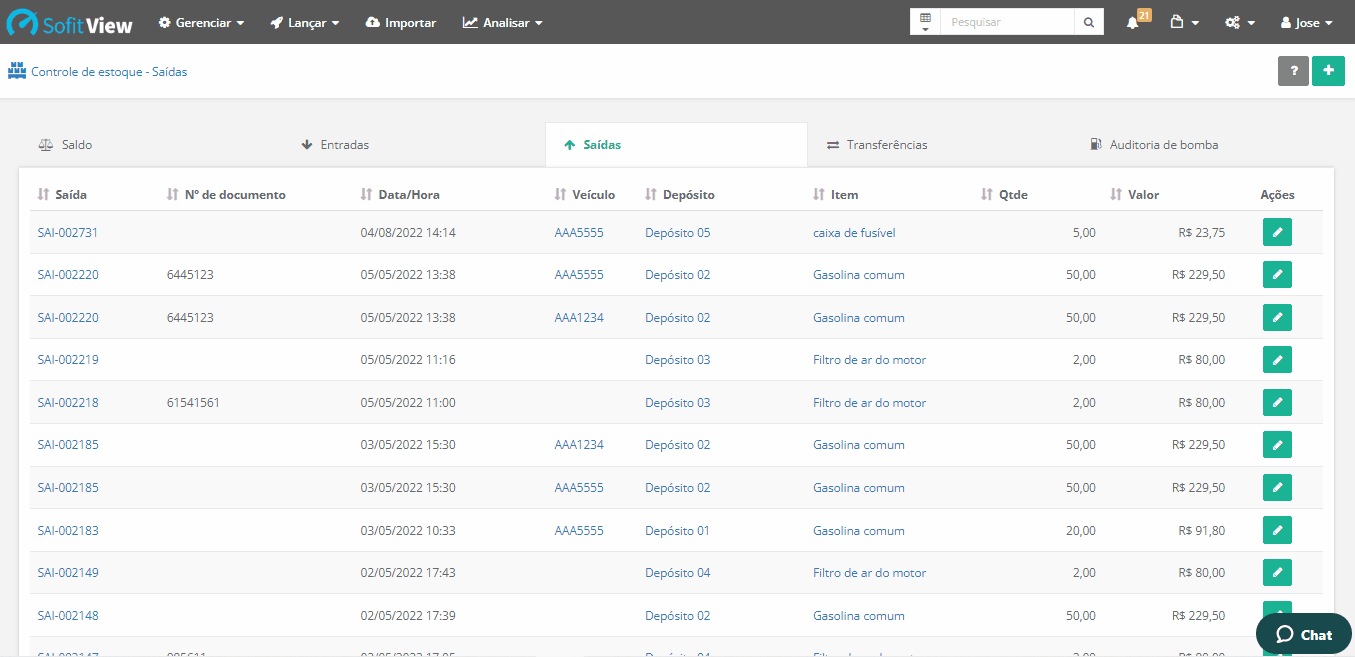Open the settings gears dropdown

coord(1240,22)
